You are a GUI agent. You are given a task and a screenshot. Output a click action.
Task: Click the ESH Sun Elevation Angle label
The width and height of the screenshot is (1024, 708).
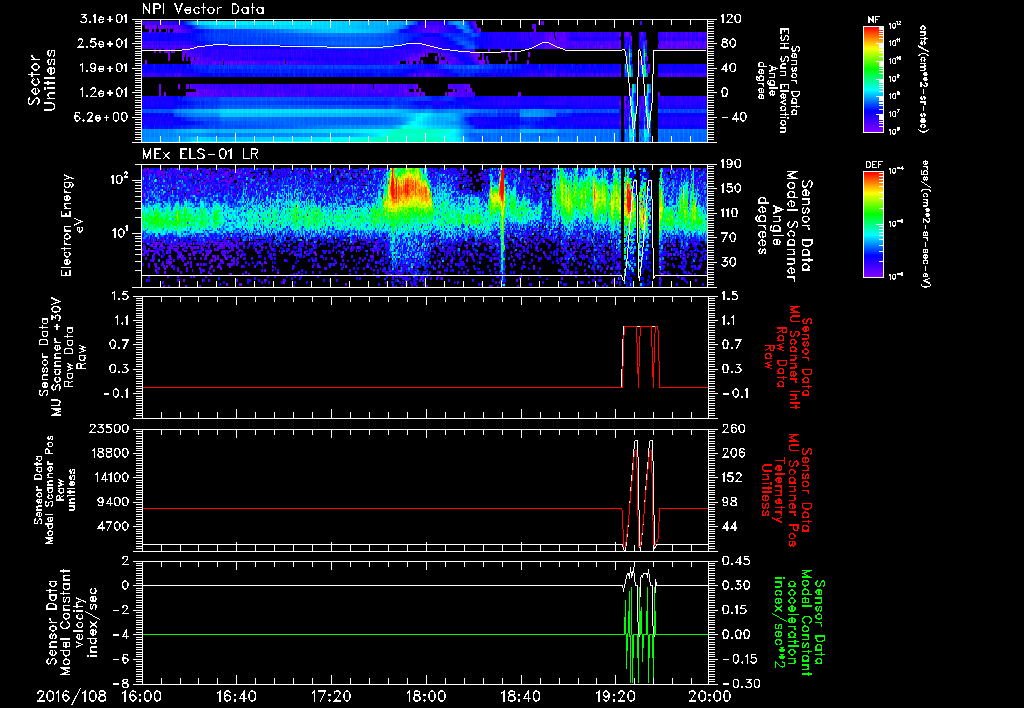click(777, 80)
